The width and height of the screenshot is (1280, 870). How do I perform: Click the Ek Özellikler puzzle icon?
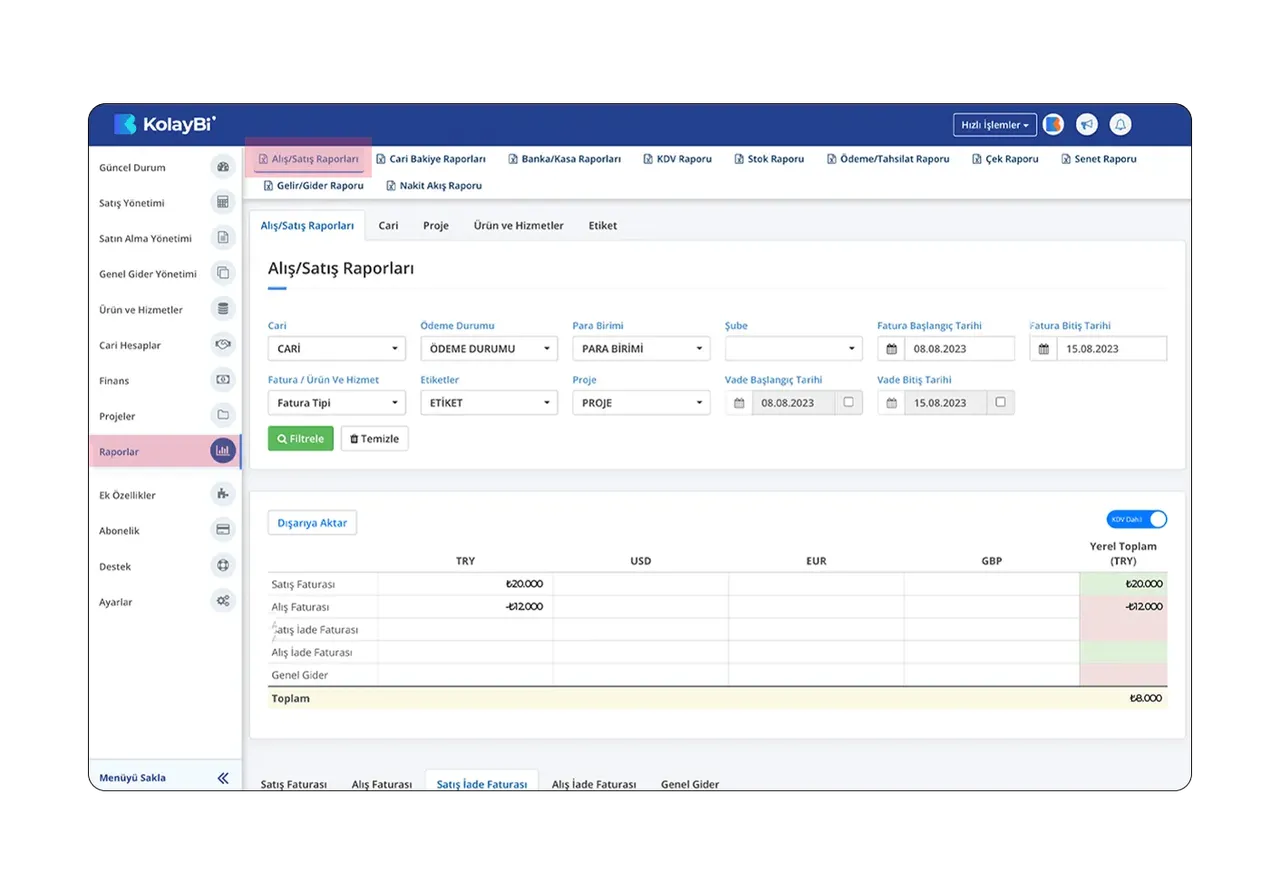point(223,494)
